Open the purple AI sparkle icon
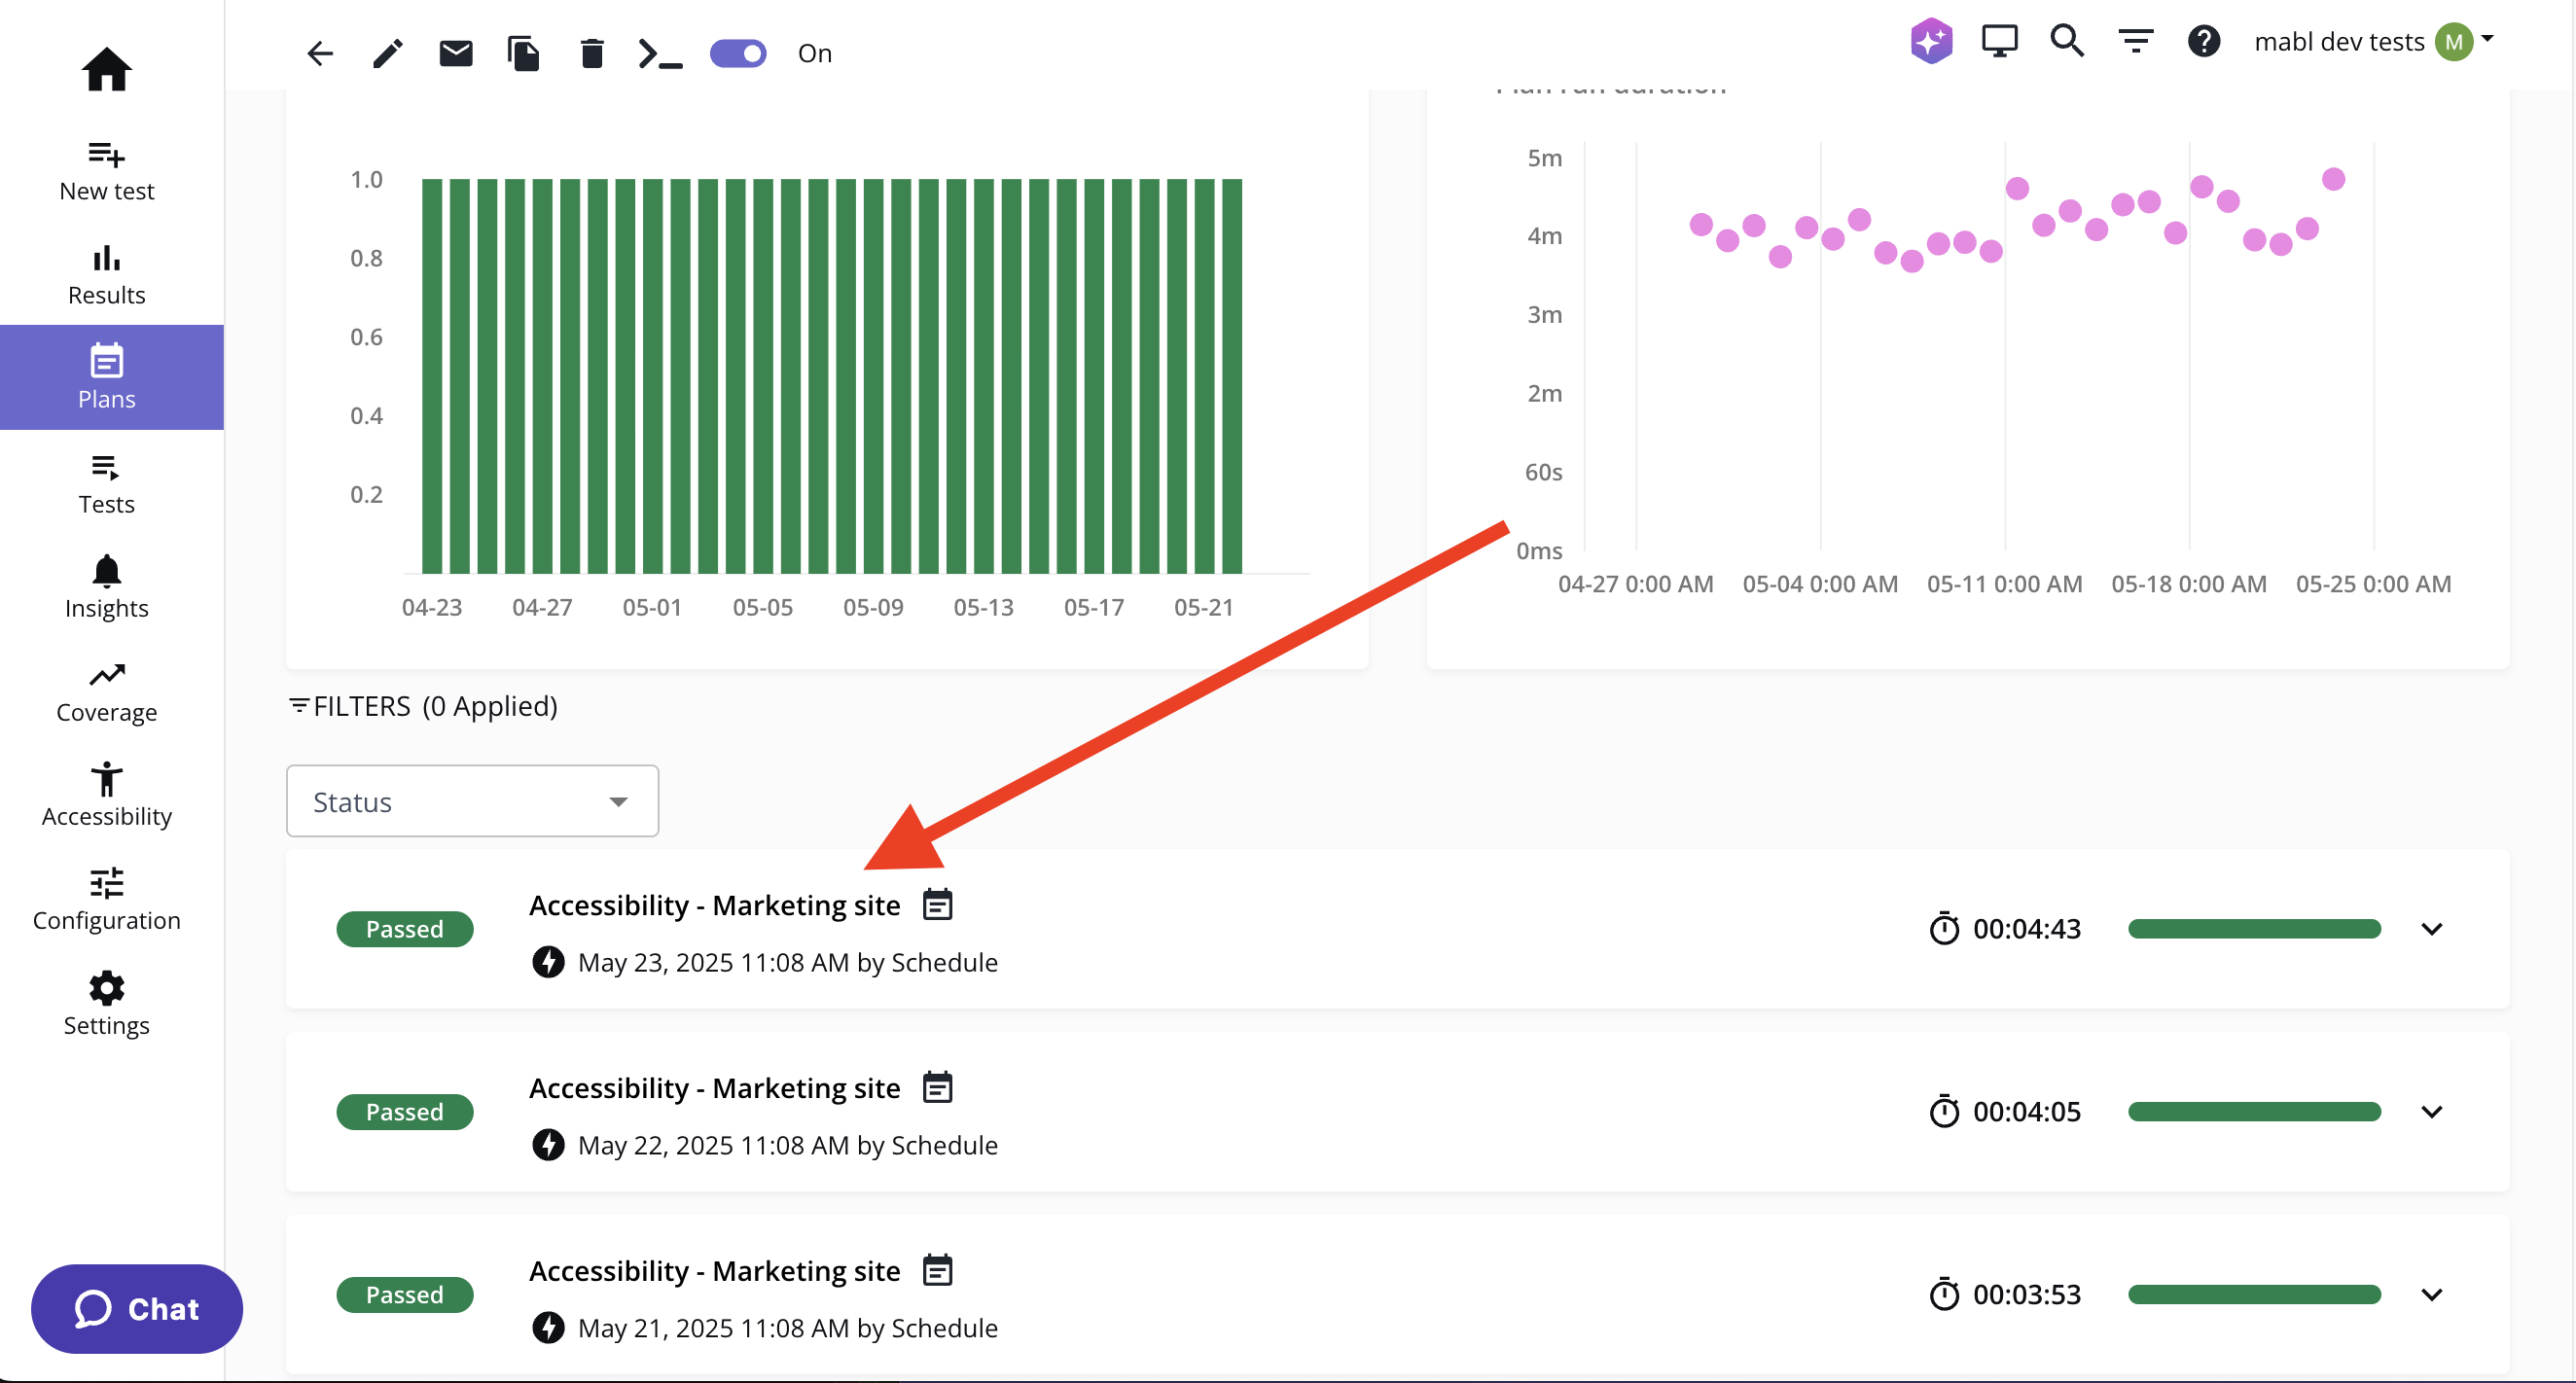The width and height of the screenshot is (2576, 1383). coord(1931,41)
